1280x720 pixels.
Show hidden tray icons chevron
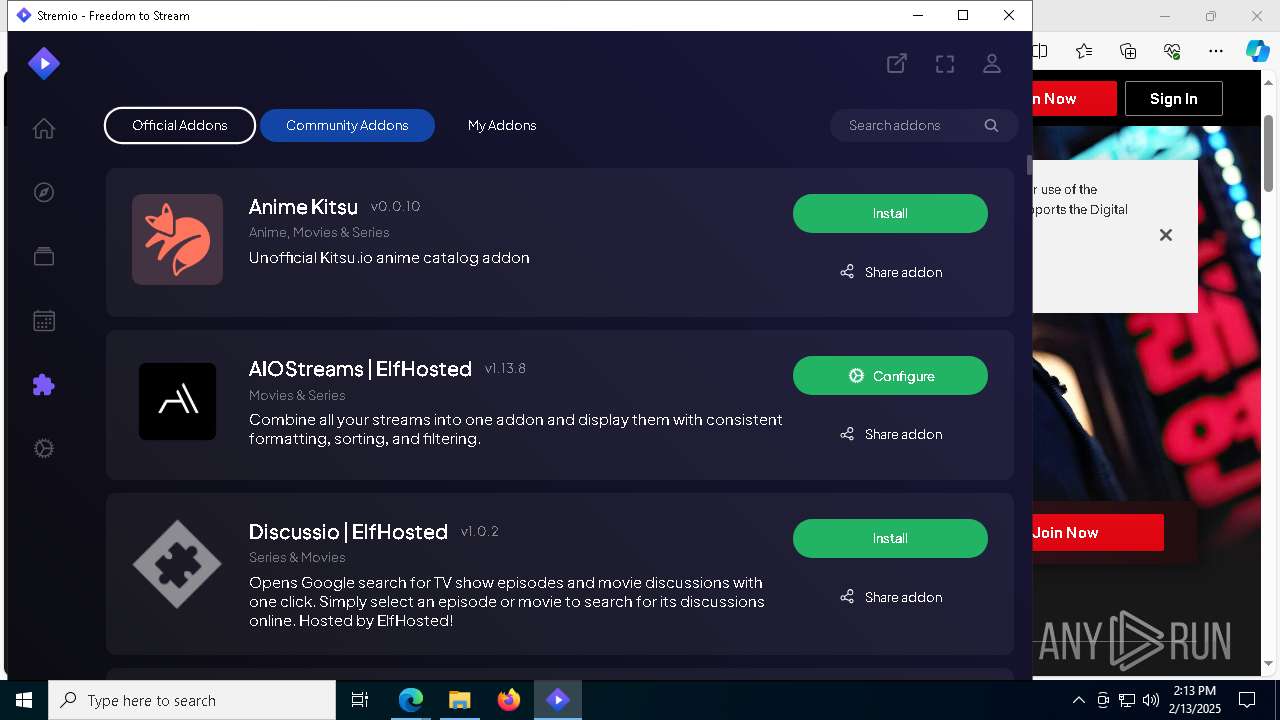pyautogui.click(x=1078, y=700)
